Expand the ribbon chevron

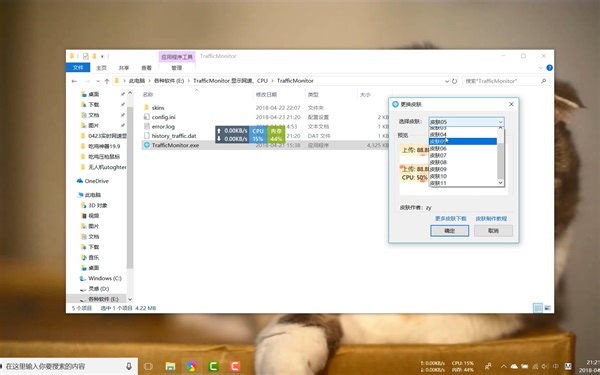pyautogui.click(x=540, y=68)
